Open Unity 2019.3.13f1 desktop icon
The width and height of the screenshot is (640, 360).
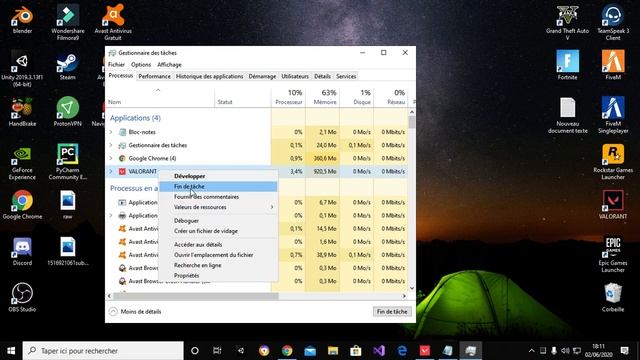[22, 69]
